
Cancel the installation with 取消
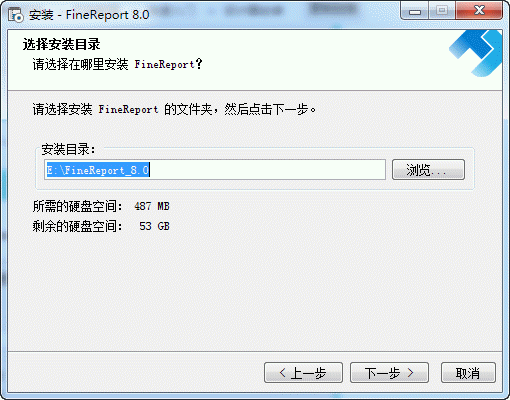coord(468,373)
